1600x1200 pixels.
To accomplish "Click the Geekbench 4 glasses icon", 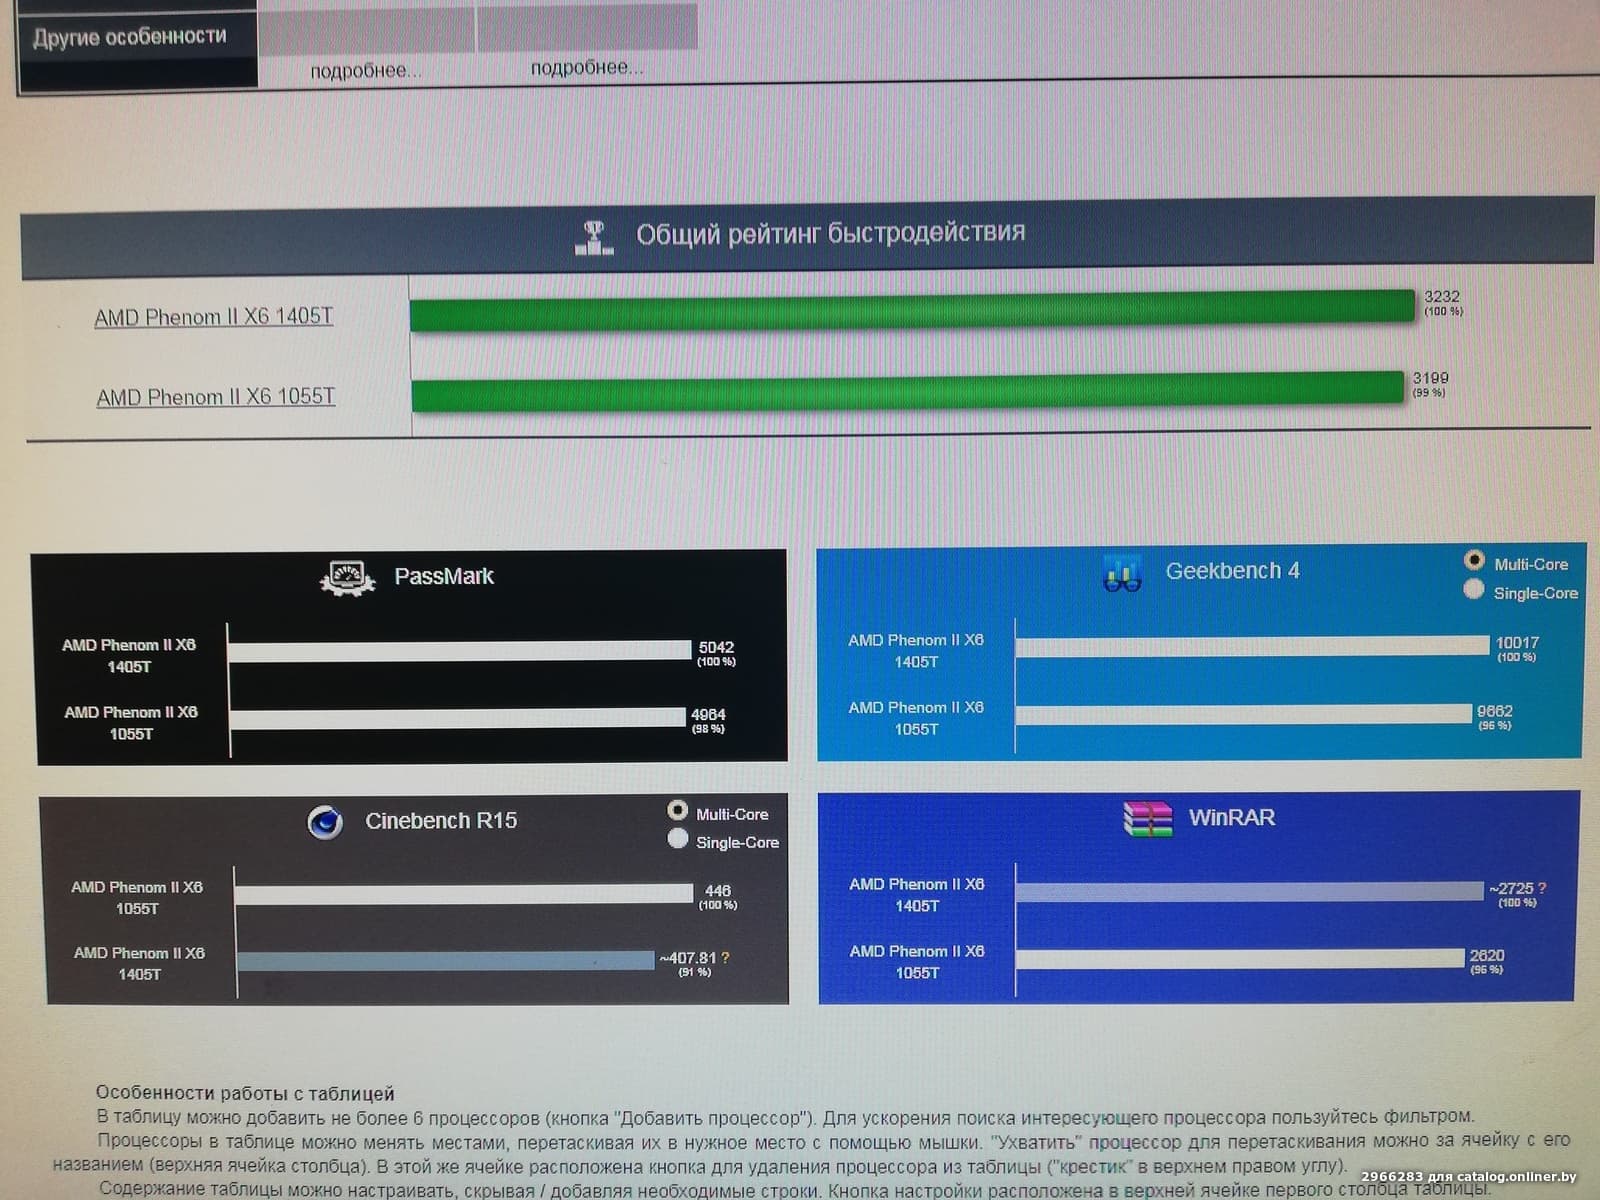I will click(x=1122, y=573).
